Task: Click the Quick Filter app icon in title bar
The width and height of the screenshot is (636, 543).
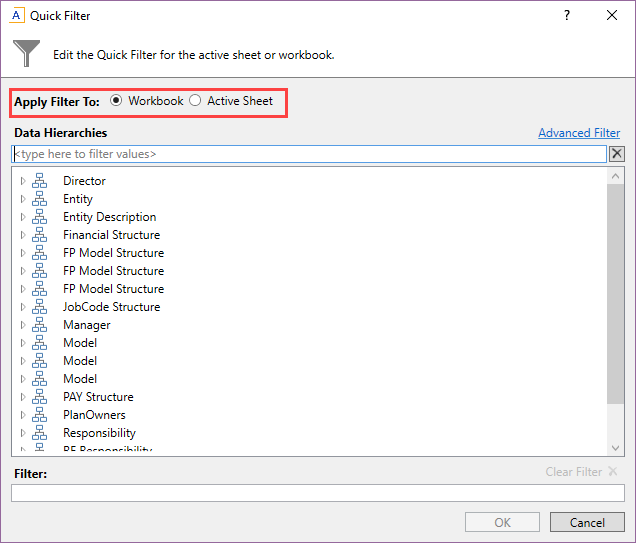Action: tap(17, 16)
